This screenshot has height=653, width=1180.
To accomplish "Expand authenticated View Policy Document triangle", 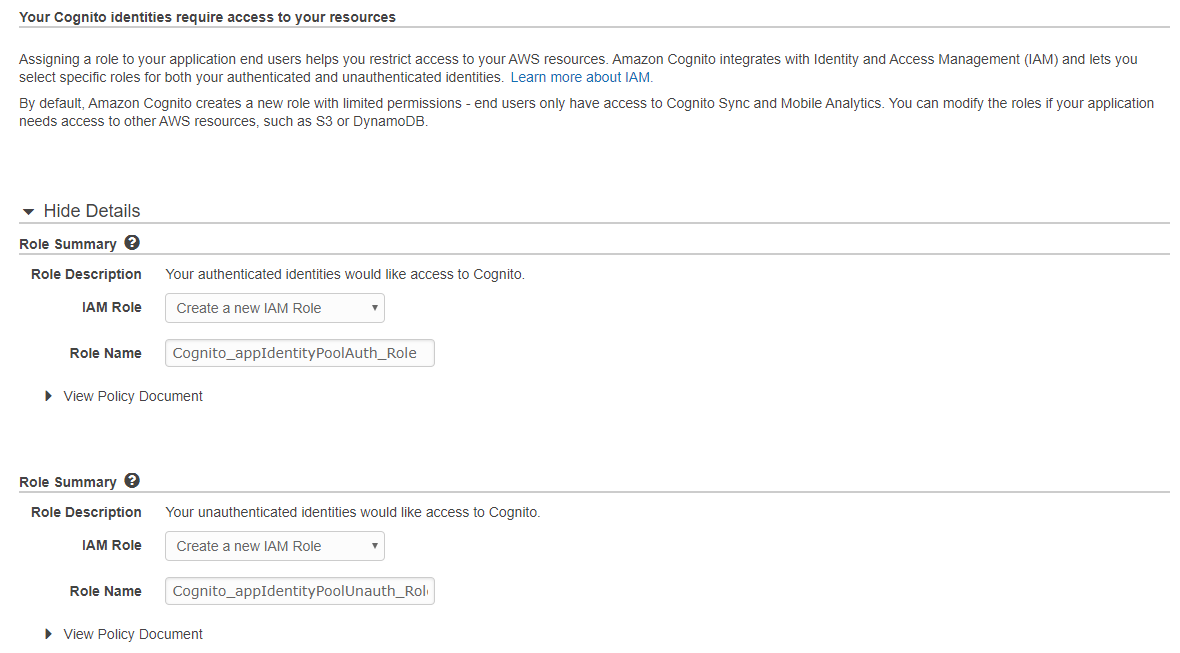I will click(x=49, y=396).
